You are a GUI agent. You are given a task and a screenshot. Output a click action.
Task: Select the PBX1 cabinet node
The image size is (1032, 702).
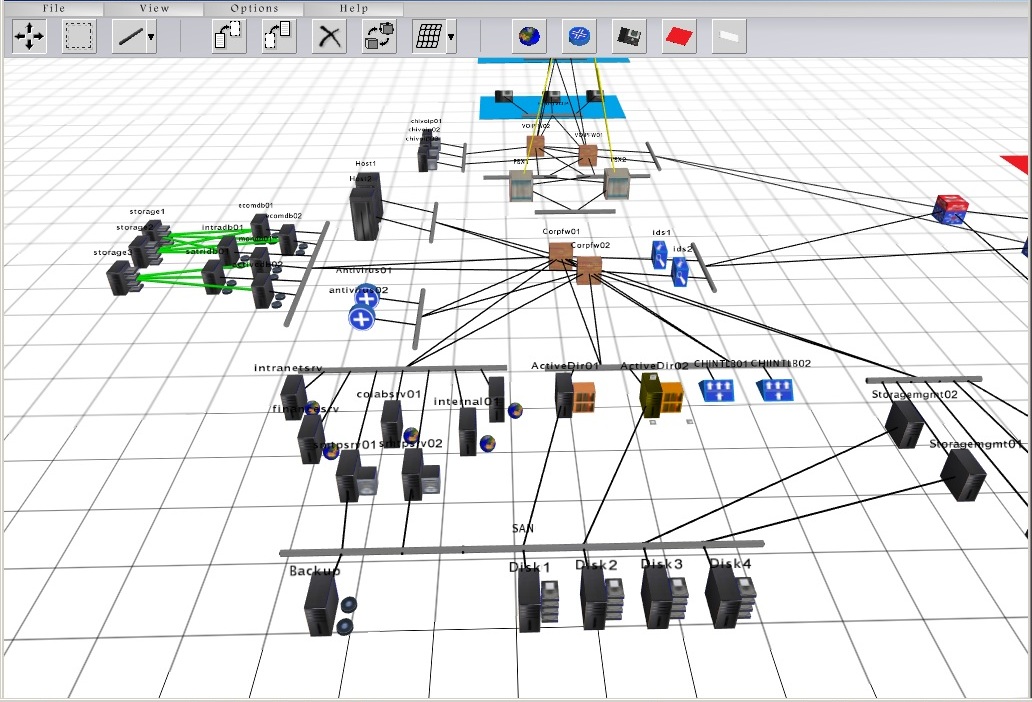[x=521, y=185]
